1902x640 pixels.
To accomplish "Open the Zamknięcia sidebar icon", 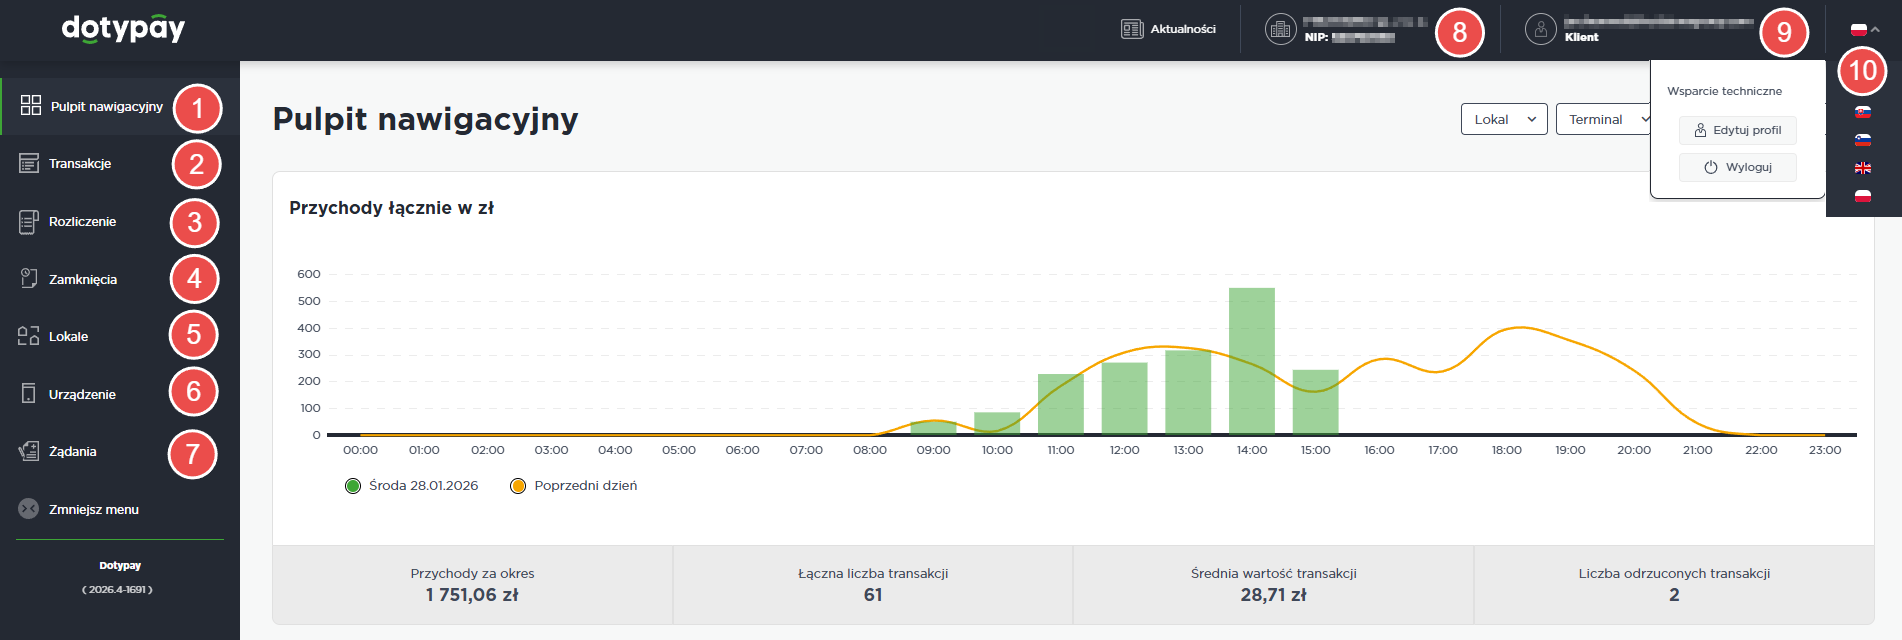I will pos(29,279).
